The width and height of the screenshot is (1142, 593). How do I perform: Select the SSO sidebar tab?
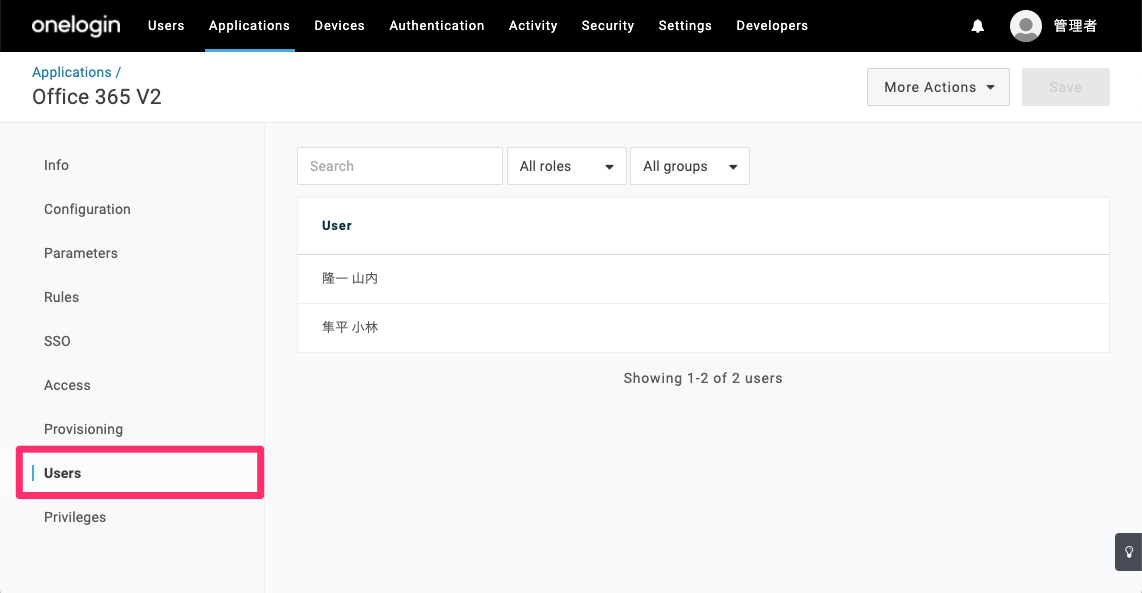click(57, 341)
